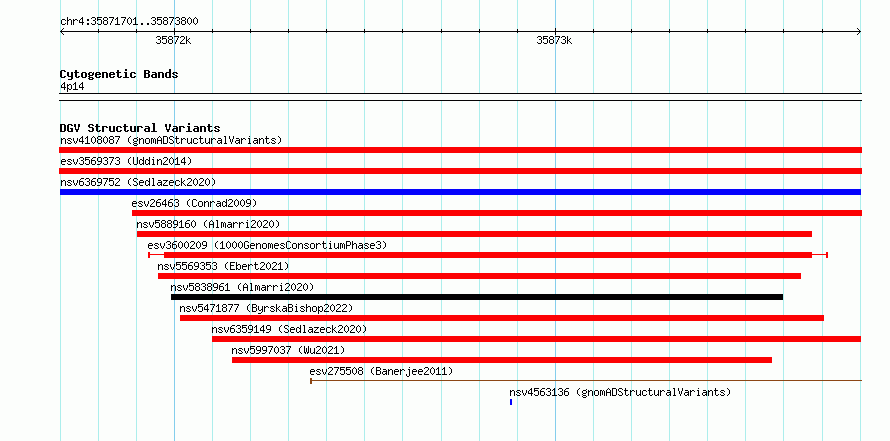Select the red bar for esv26463
This screenshot has height=441, width=890.
[497, 213]
